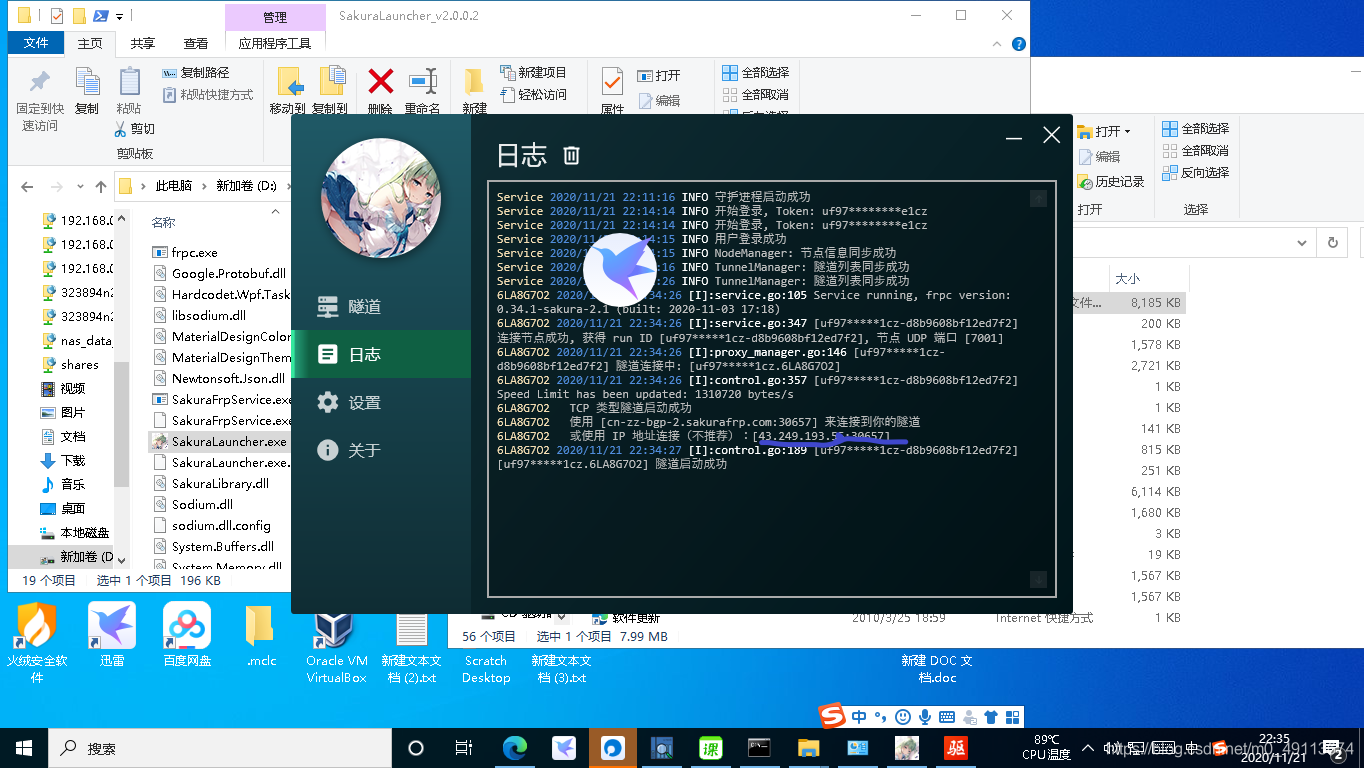Select Google.Protobuf.dll in the file list
Image resolution: width=1364 pixels, height=768 pixels.
point(229,273)
